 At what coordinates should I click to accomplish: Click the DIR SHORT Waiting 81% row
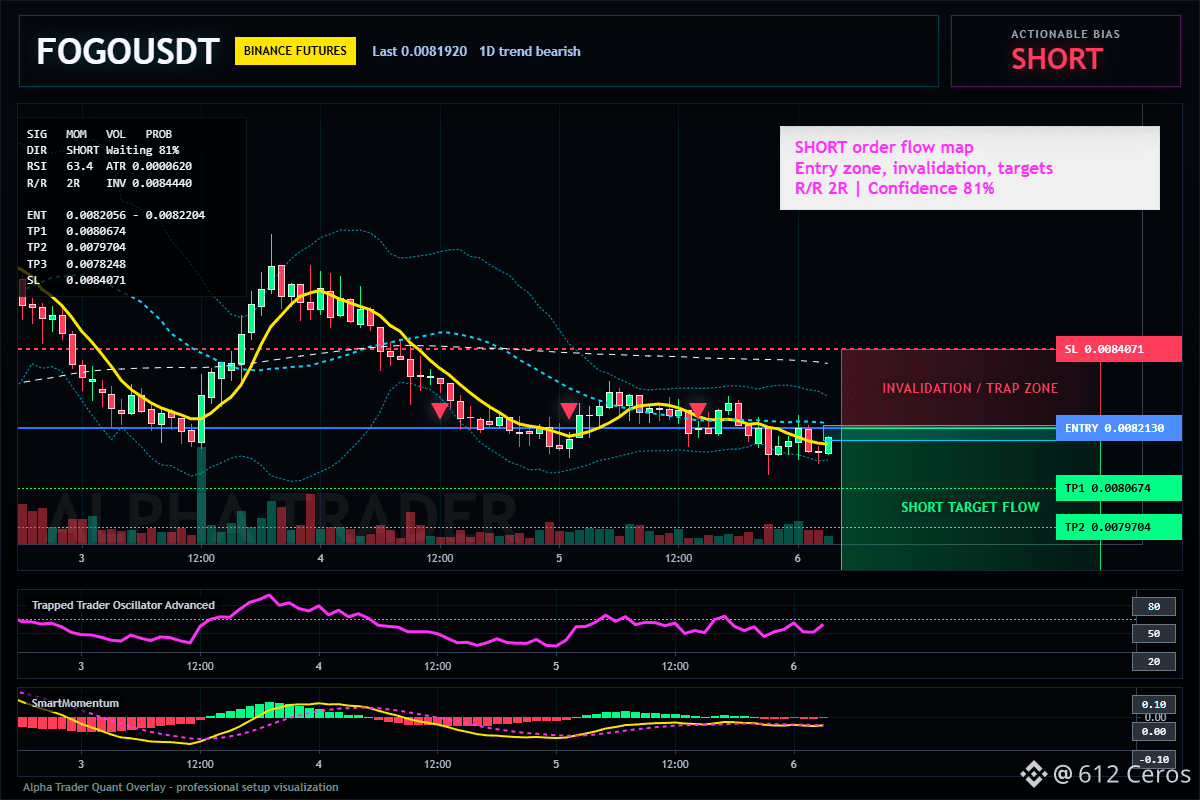(103, 149)
